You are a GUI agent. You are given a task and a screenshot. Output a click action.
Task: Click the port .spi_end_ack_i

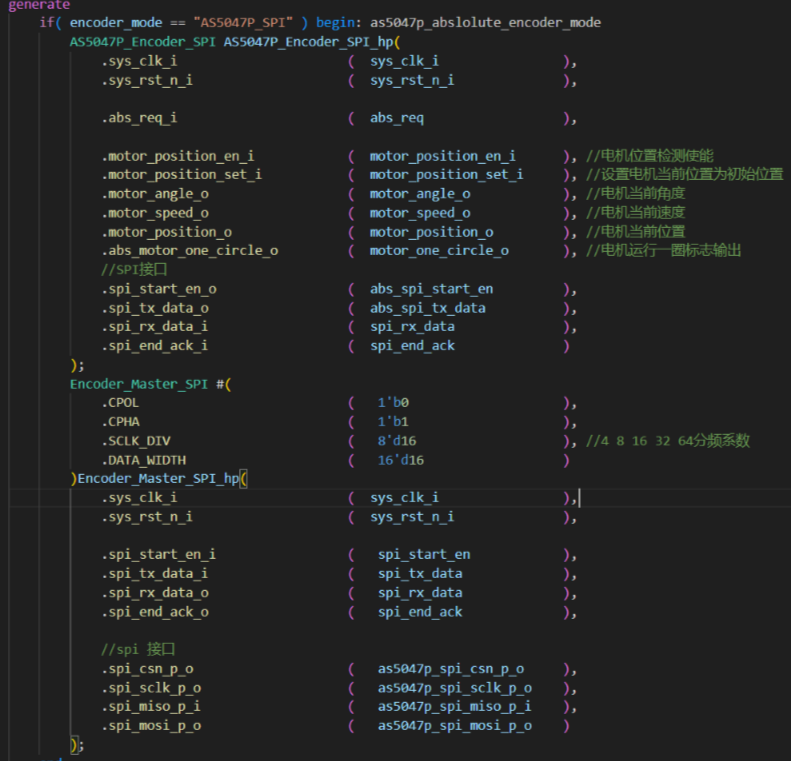(155, 346)
